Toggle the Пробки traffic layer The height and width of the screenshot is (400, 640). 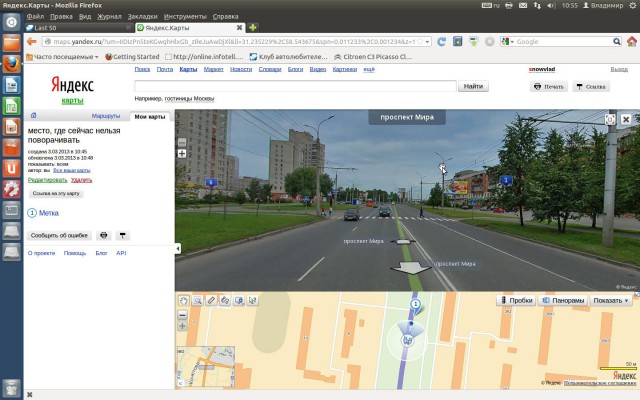tap(516, 300)
